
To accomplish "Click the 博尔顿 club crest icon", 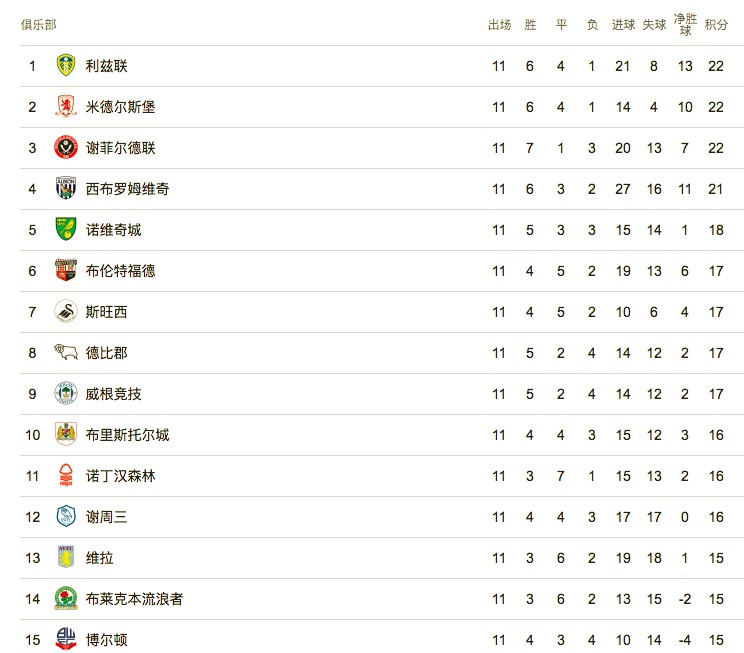I will pos(66,640).
